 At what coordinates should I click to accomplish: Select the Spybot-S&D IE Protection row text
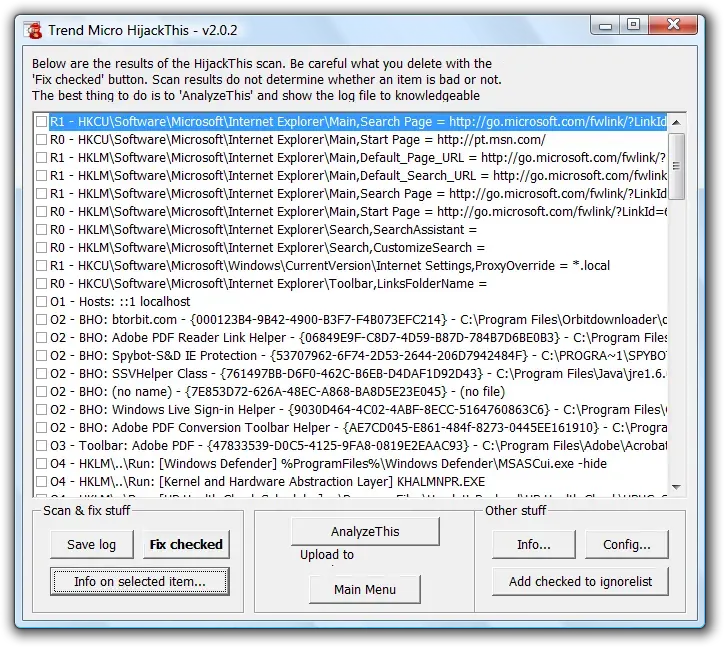[x=358, y=356]
